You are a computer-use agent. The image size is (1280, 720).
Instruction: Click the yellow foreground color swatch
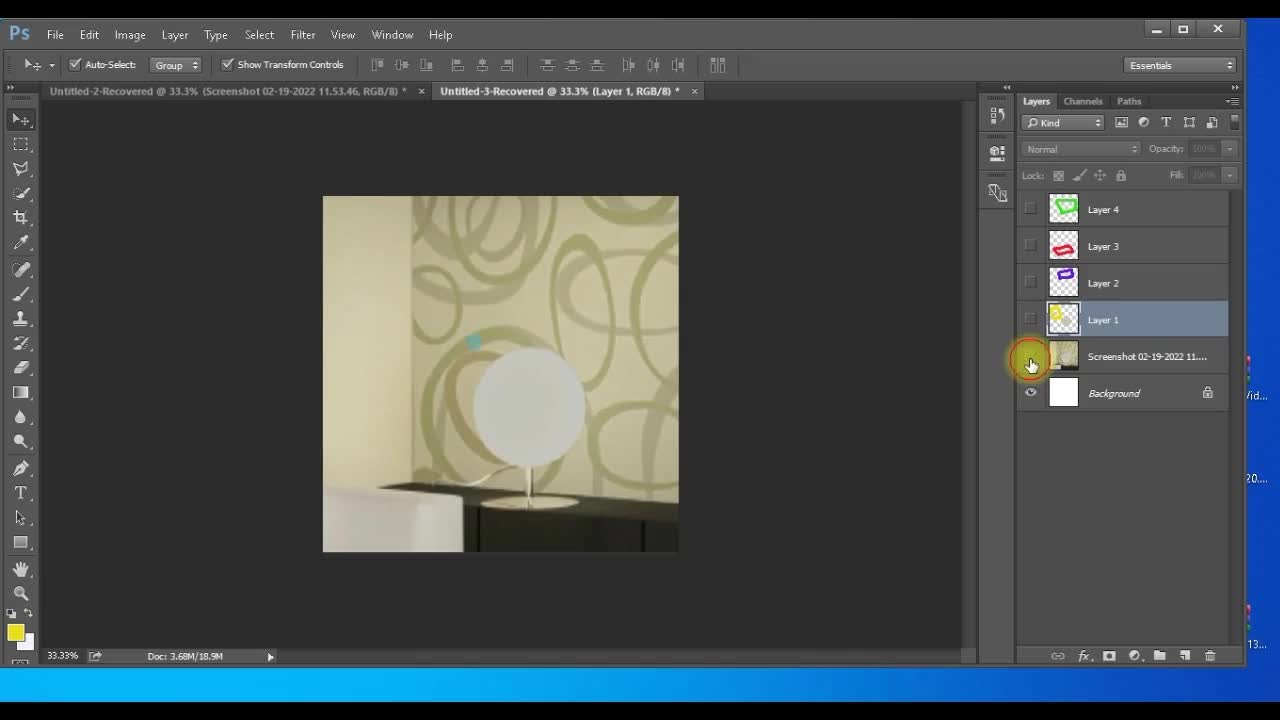tap(15, 632)
